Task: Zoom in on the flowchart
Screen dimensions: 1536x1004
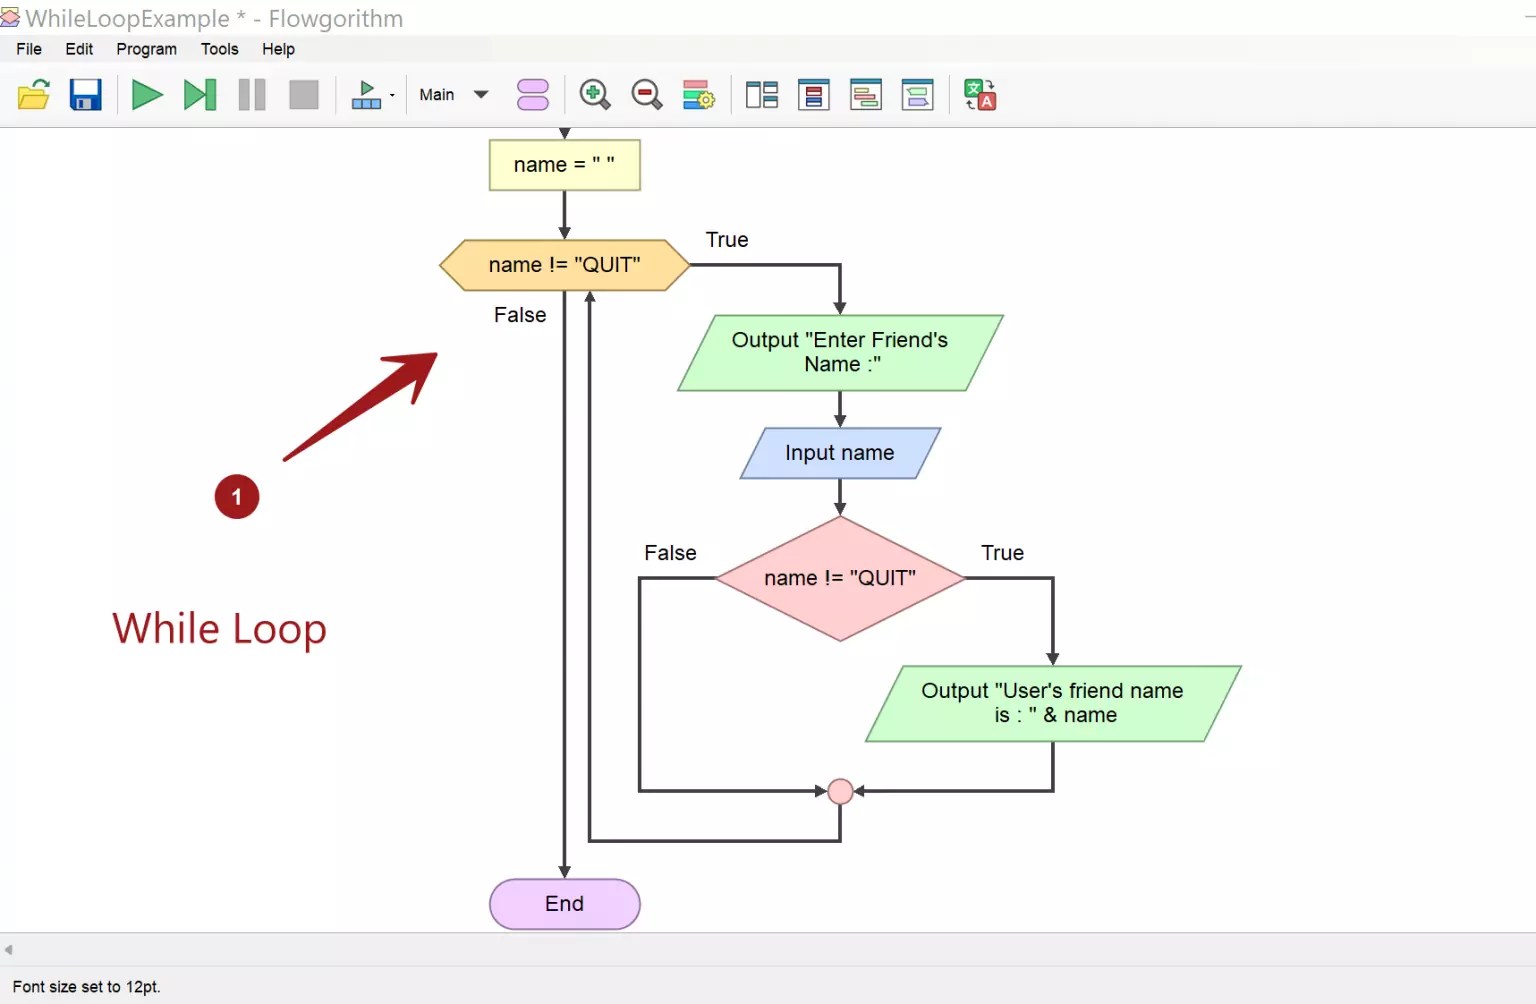Action: tap(595, 95)
